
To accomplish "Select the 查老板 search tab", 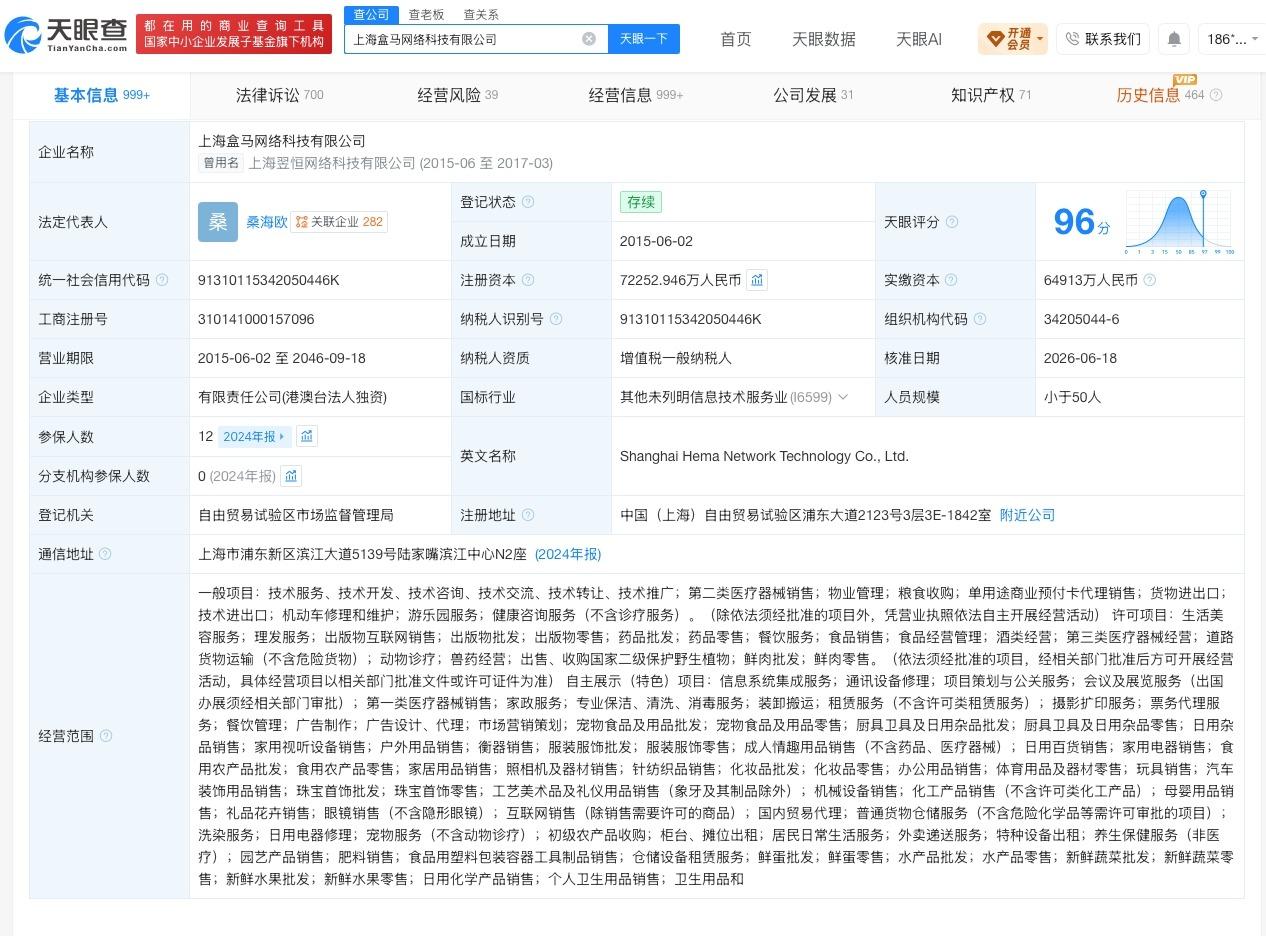I will 426,14.
